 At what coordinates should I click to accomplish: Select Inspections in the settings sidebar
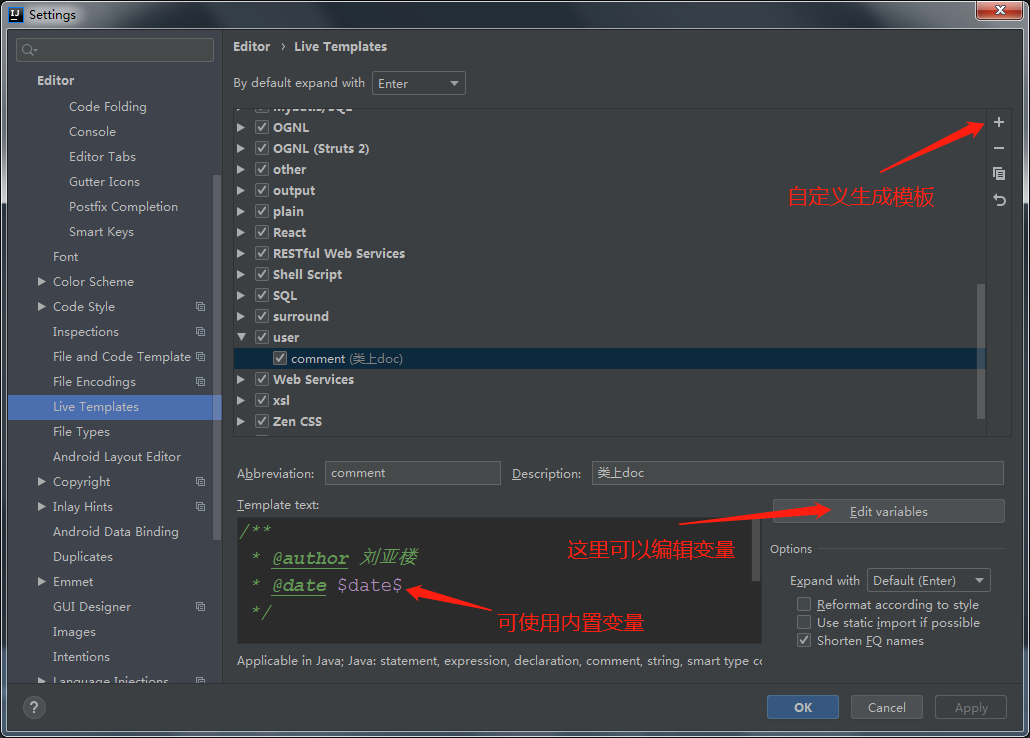[86, 331]
